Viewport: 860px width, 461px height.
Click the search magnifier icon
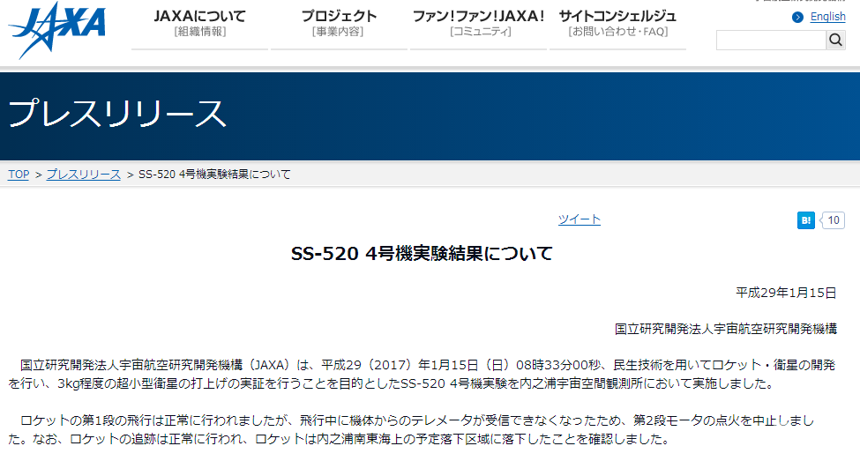[x=835, y=40]
